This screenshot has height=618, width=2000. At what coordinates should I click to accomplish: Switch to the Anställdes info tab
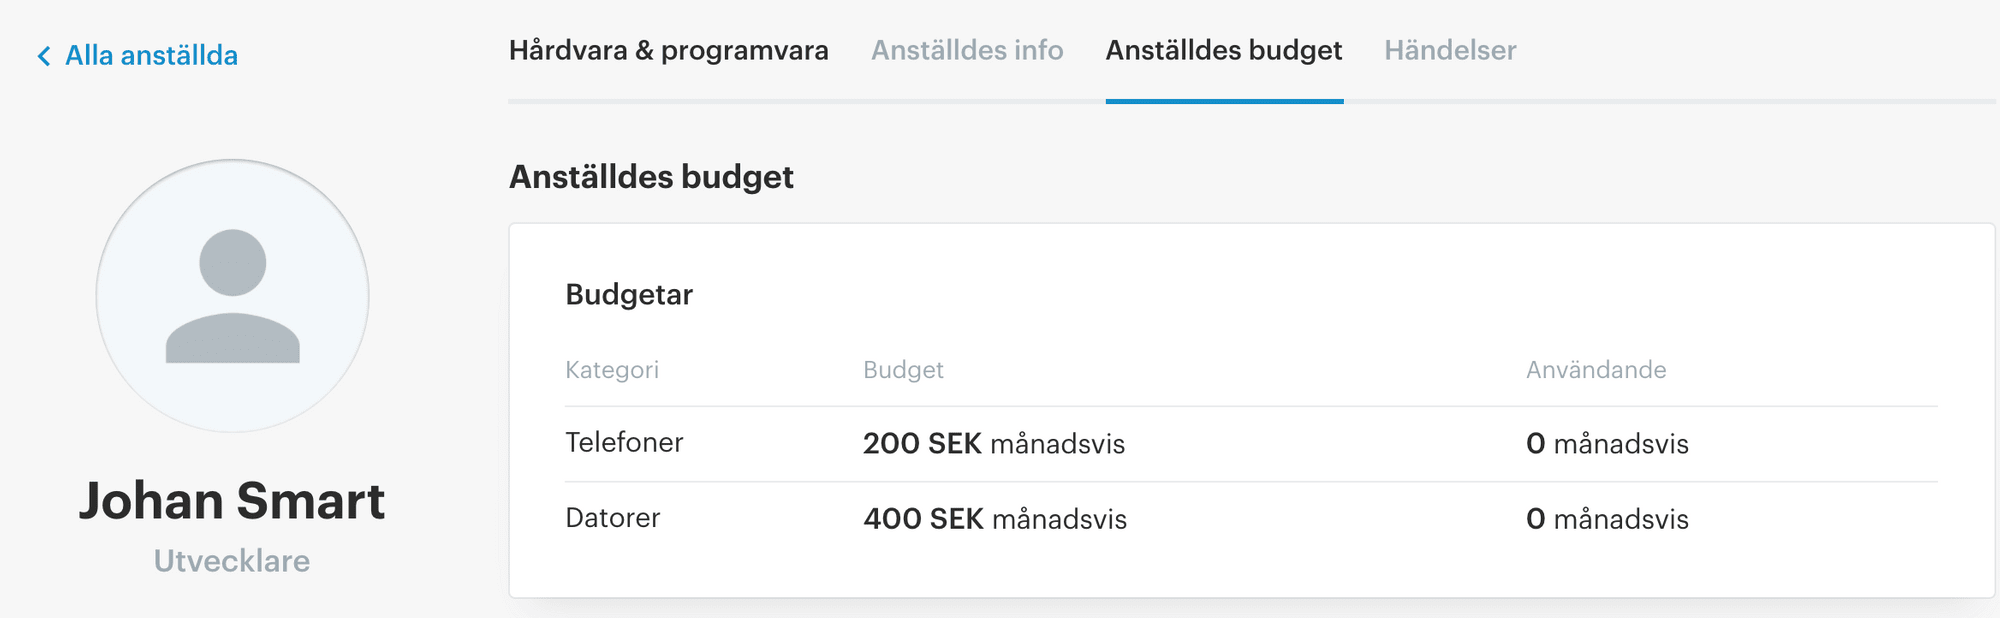coord(967,50)
